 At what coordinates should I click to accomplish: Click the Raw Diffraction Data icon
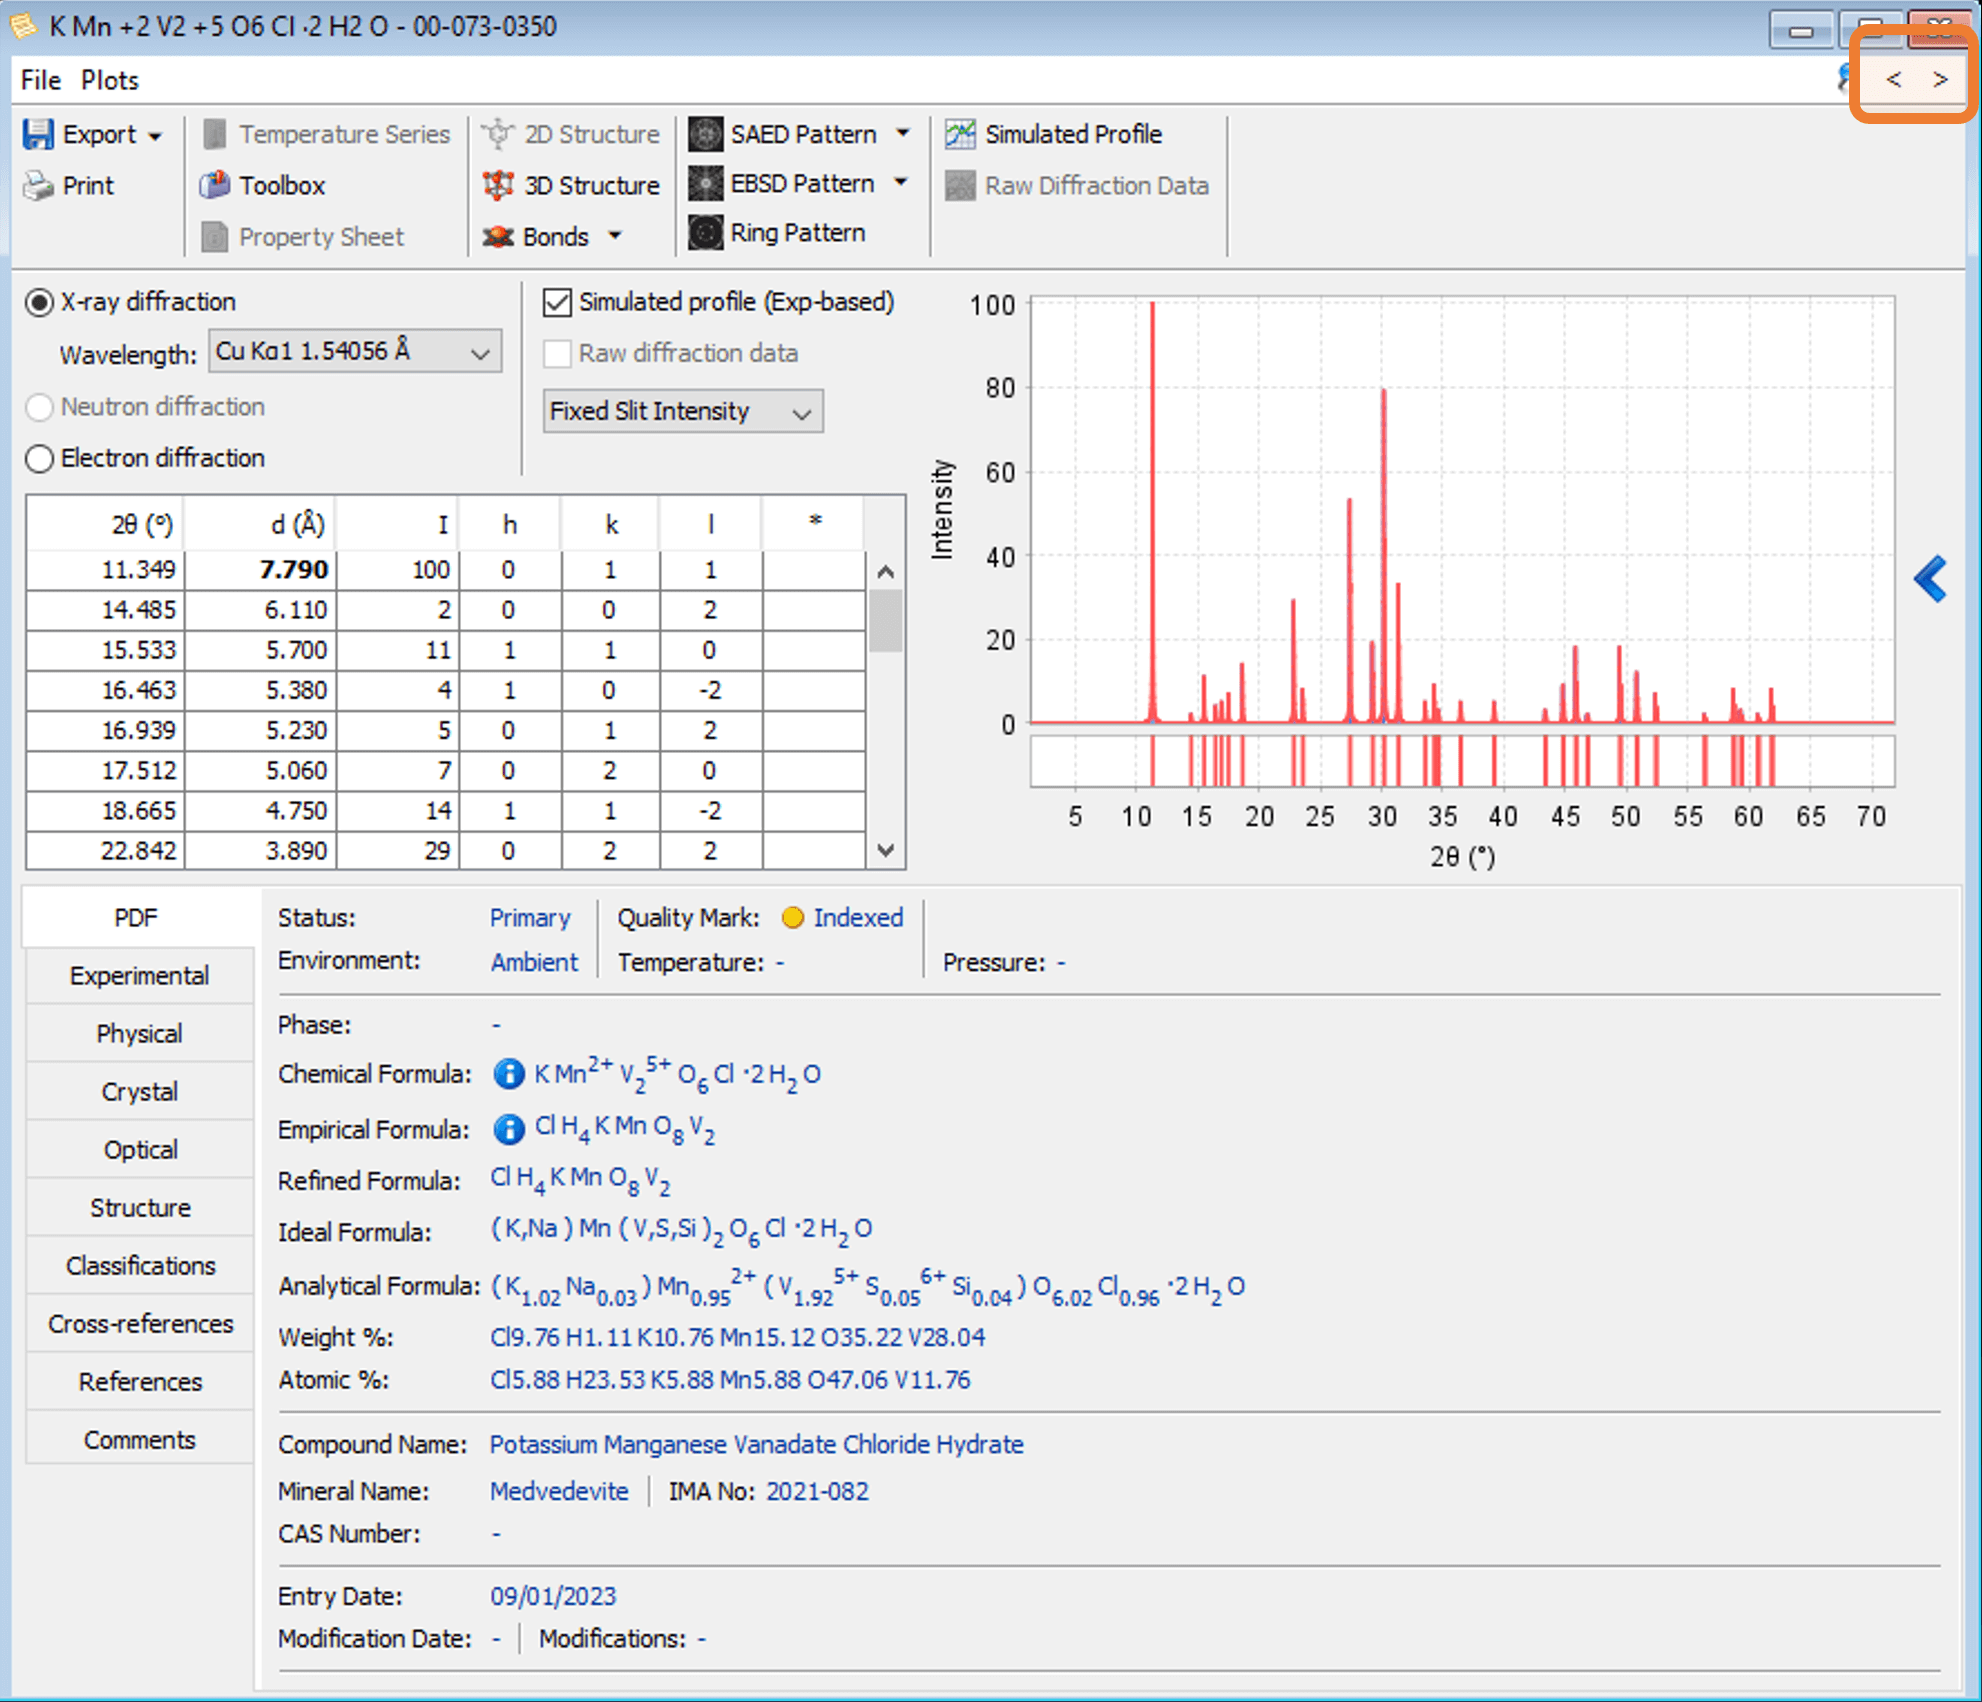click(x=960, y=186)
